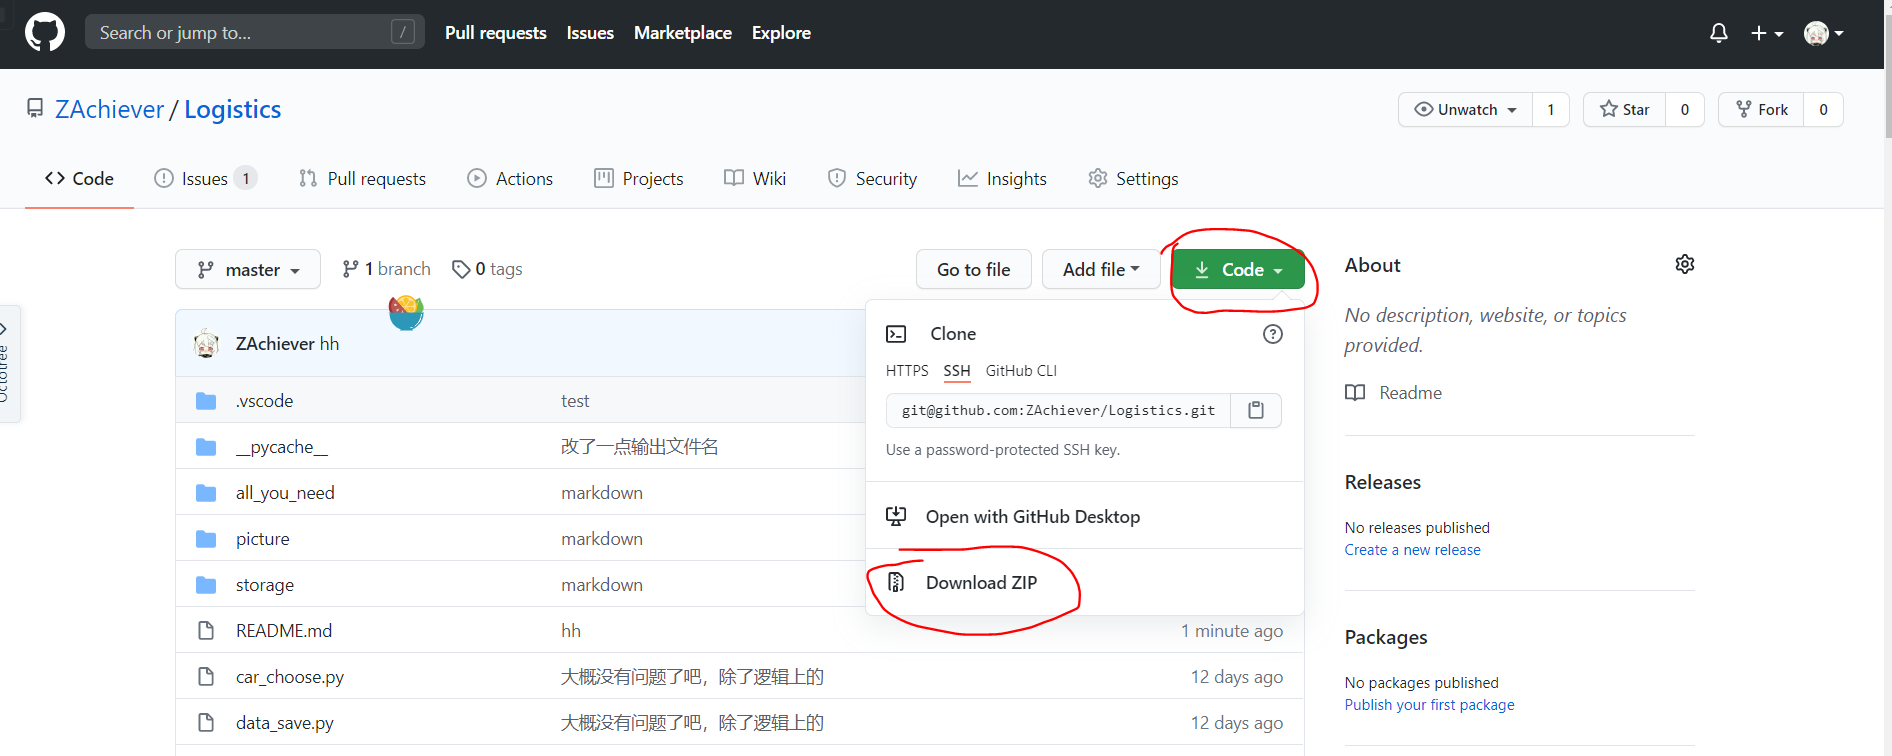Open the Unwatch dropdown

pos(1466,109)
